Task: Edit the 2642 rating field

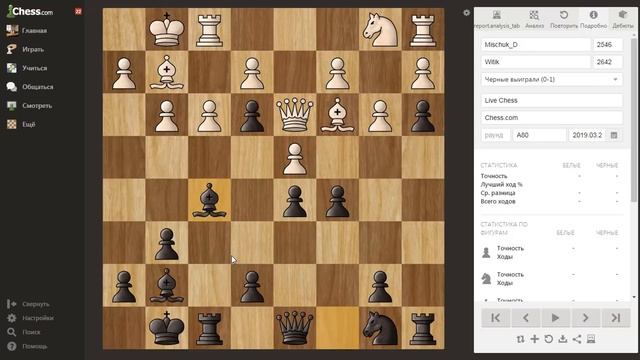Action: coord(608,62)
